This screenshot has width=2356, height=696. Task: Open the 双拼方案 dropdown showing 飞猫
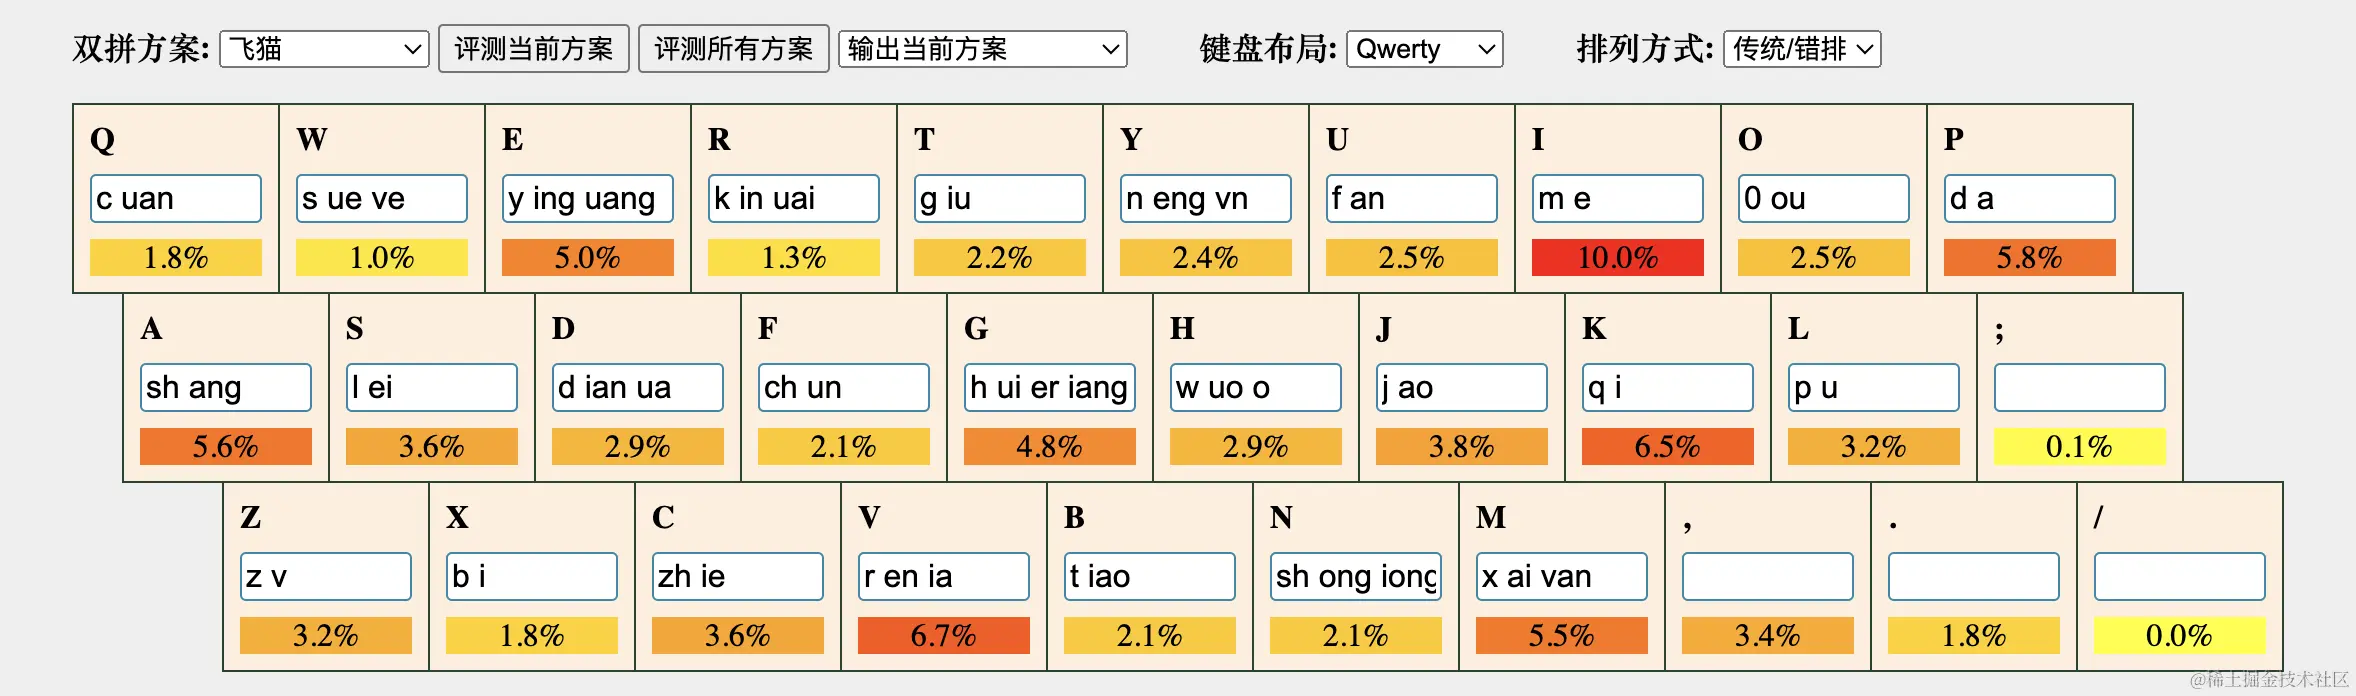(324, 49)
